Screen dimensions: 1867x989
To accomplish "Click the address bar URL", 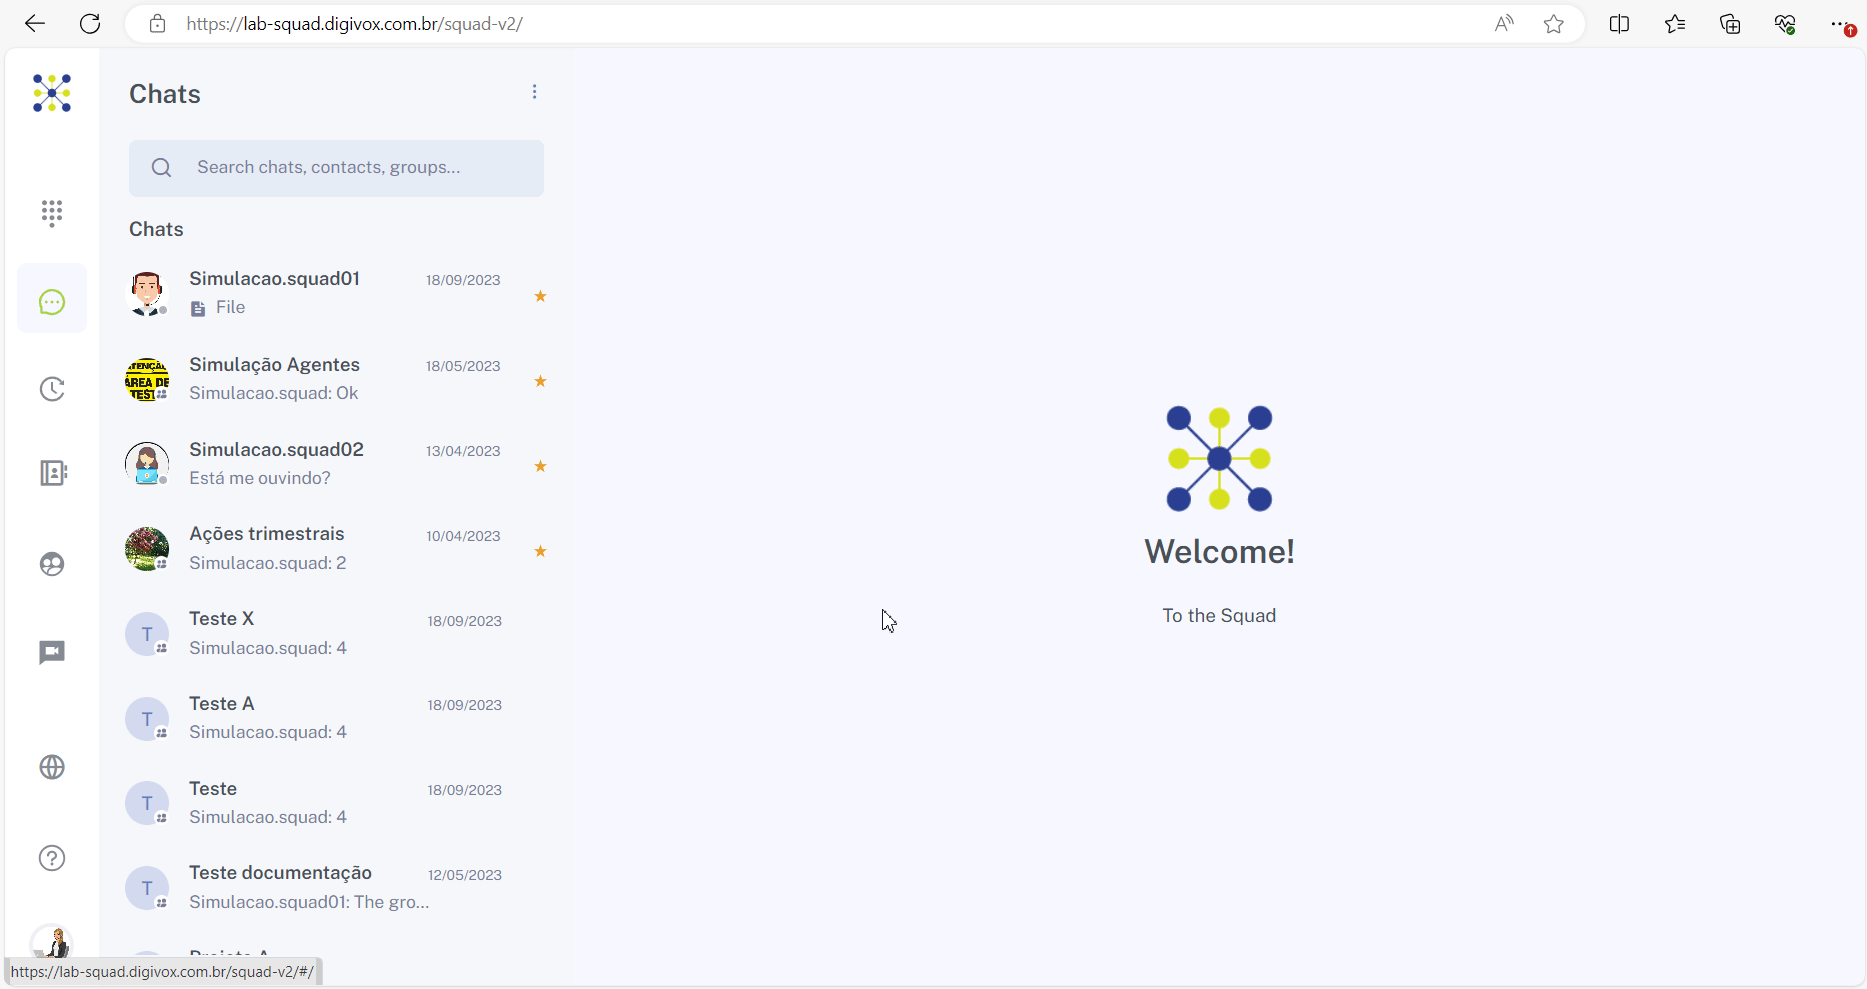I will 354,24.
